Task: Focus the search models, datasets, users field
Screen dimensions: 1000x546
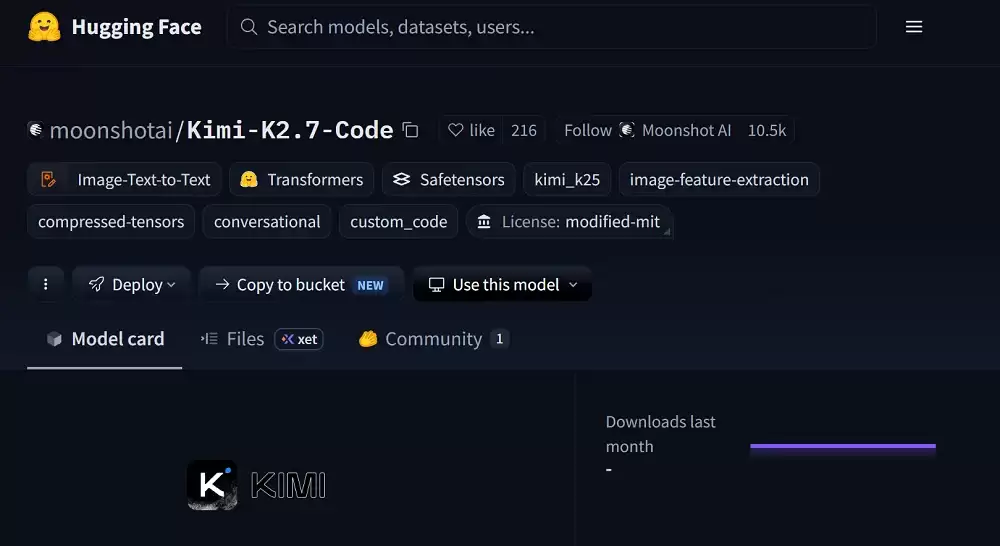Action: [552, 27]
